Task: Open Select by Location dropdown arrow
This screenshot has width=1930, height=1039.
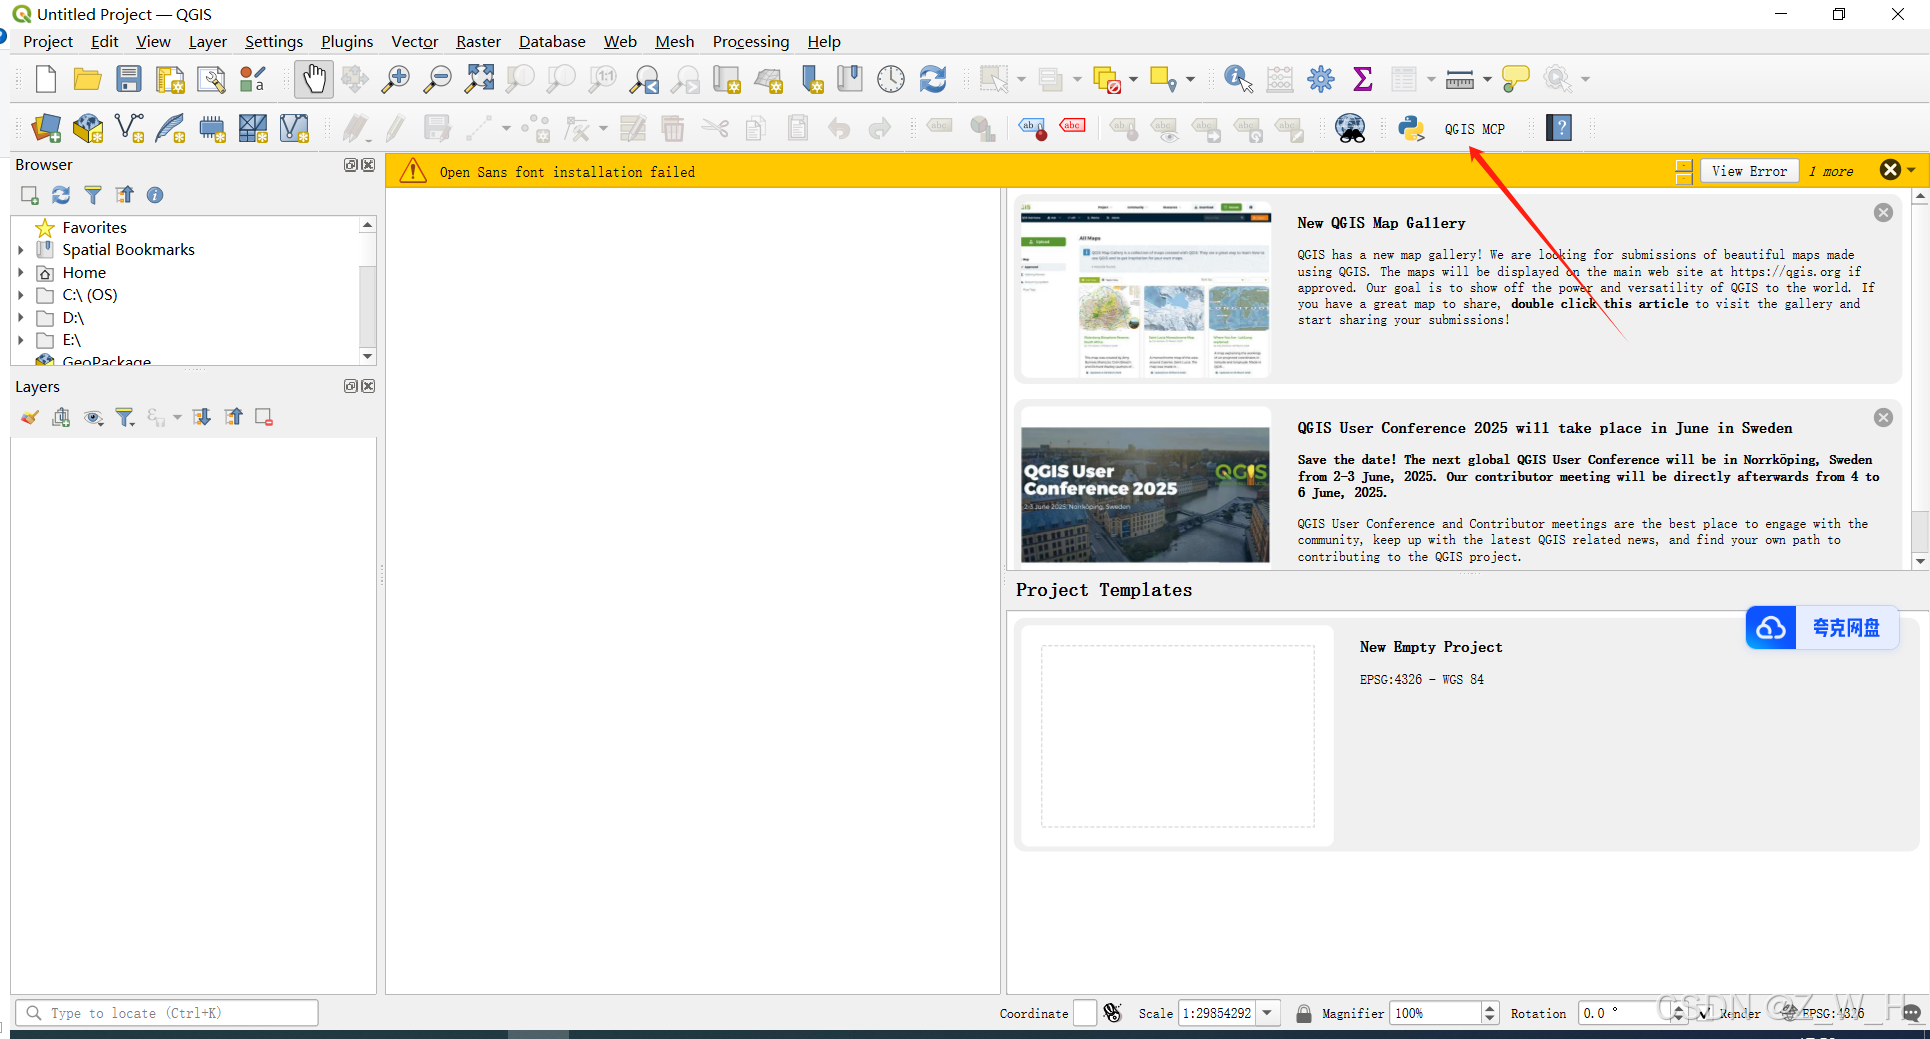Action: click(x=1190, y=79)
